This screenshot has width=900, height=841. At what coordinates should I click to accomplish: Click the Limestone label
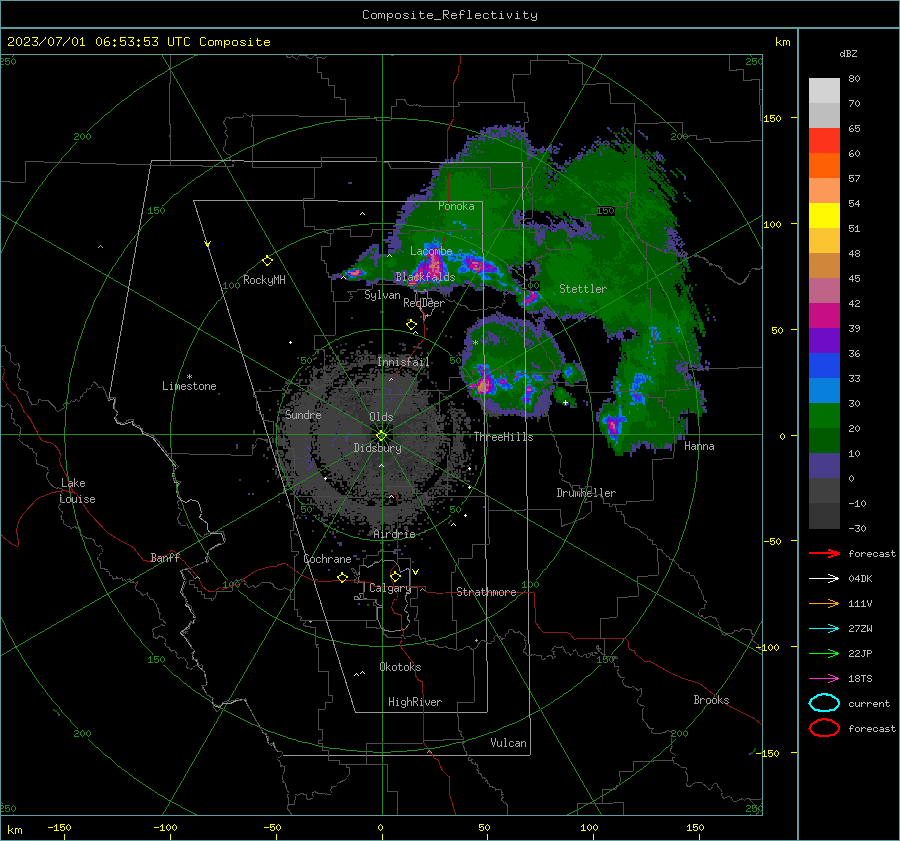pos(189,386)
